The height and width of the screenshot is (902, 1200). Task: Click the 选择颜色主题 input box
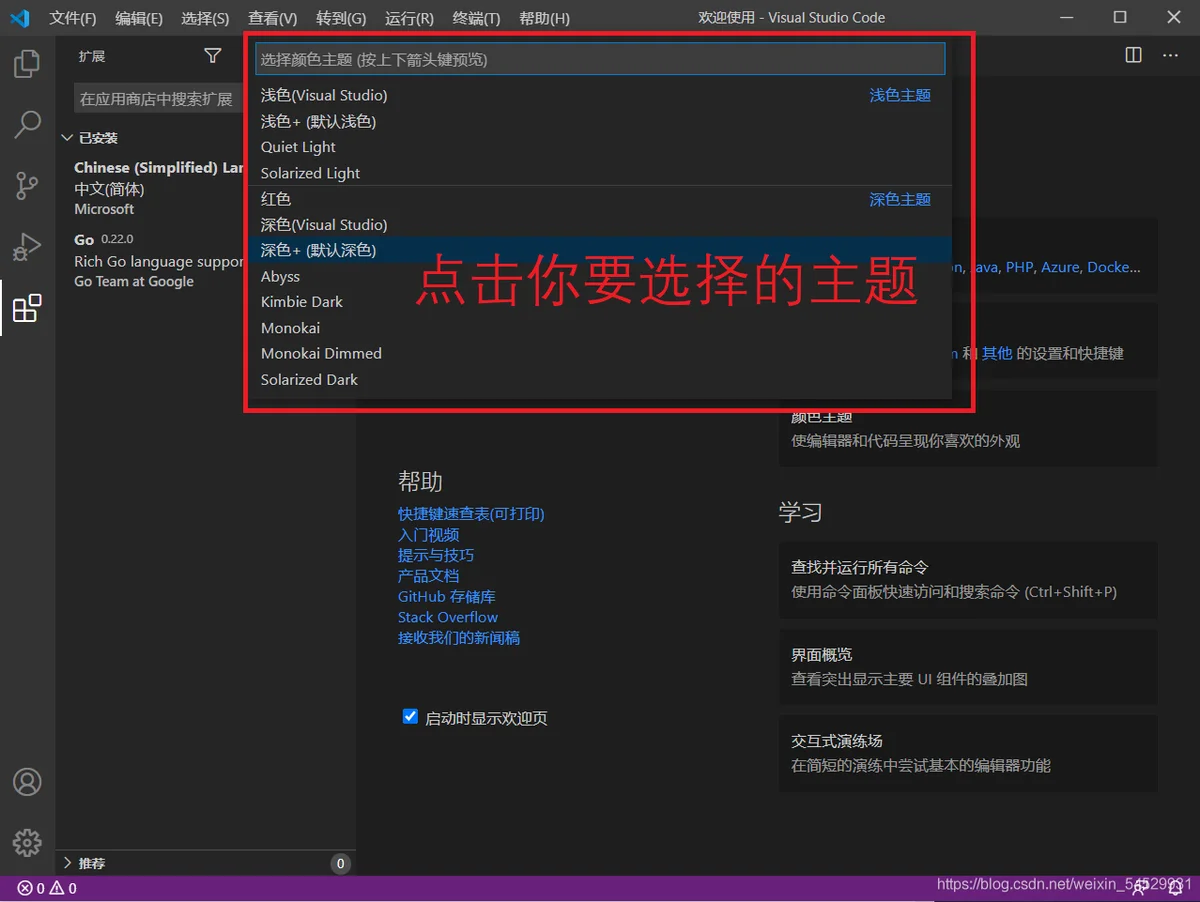tap(600, 59)
